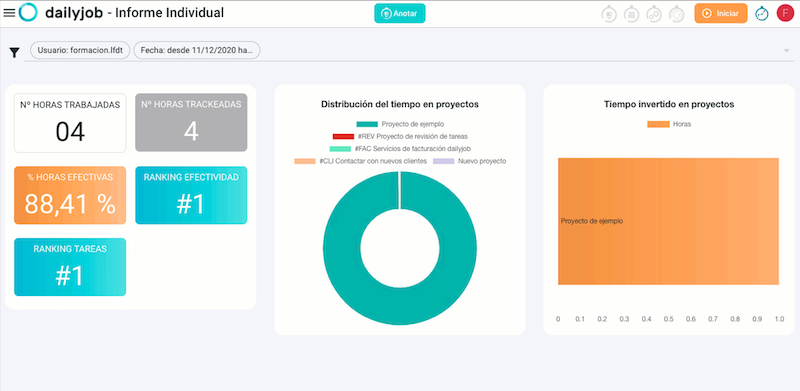This screenshot has width=800, height=391.
Task: Click the orange Proyecto de ejemplo bar
Action: click(x=668, y=221)
